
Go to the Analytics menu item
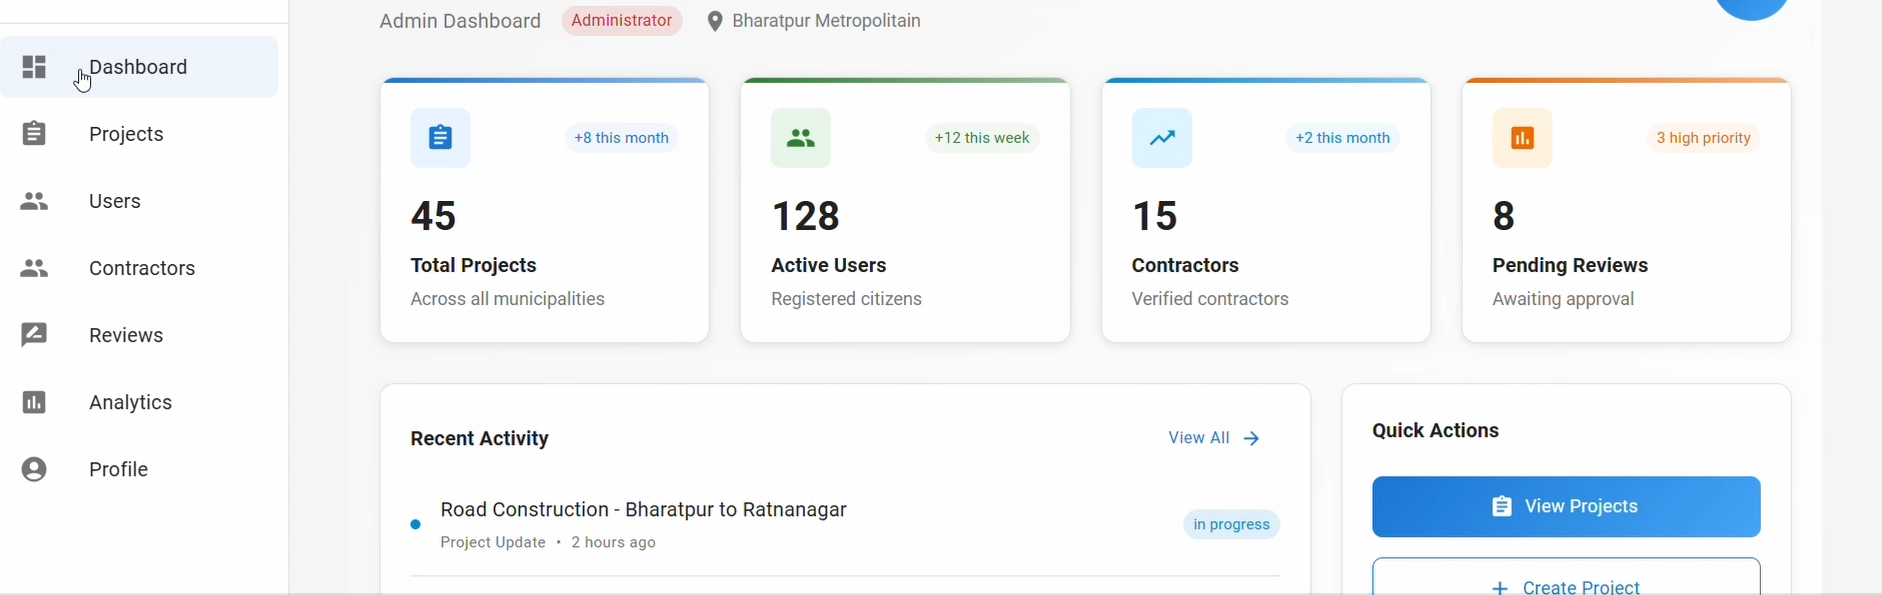(130, 403)
